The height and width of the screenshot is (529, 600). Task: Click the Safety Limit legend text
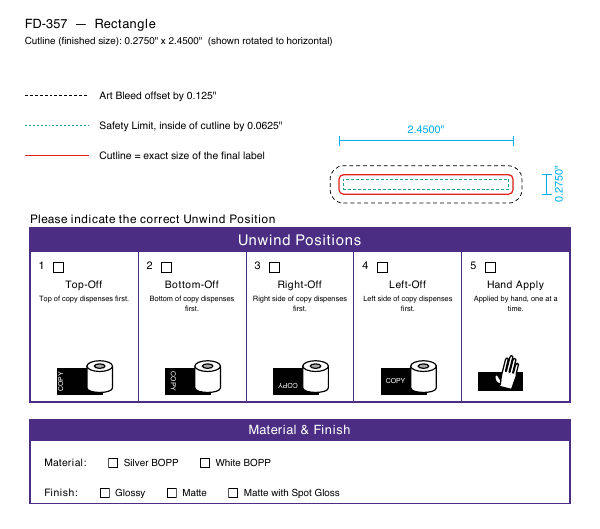191,126
